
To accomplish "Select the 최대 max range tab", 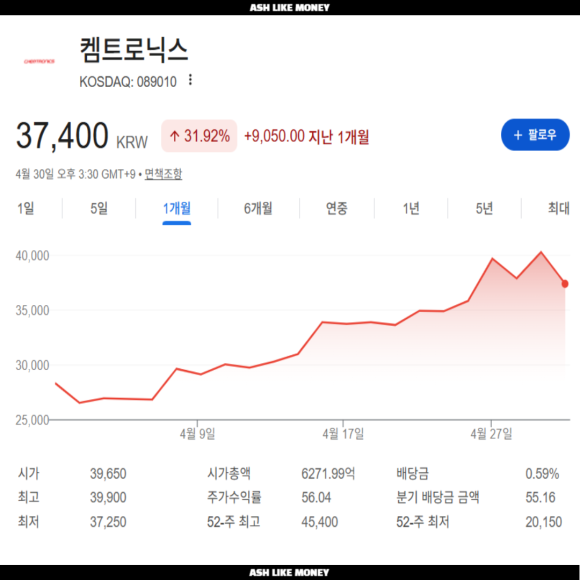I will (559, 208).
